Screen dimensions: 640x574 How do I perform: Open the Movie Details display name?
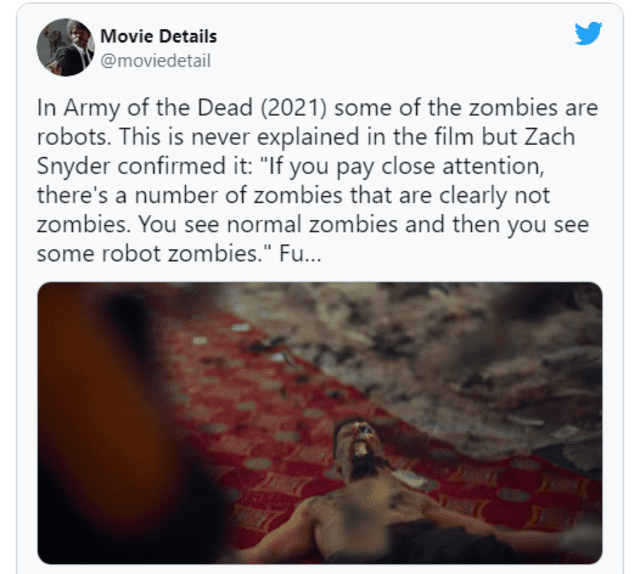[158, 36]
